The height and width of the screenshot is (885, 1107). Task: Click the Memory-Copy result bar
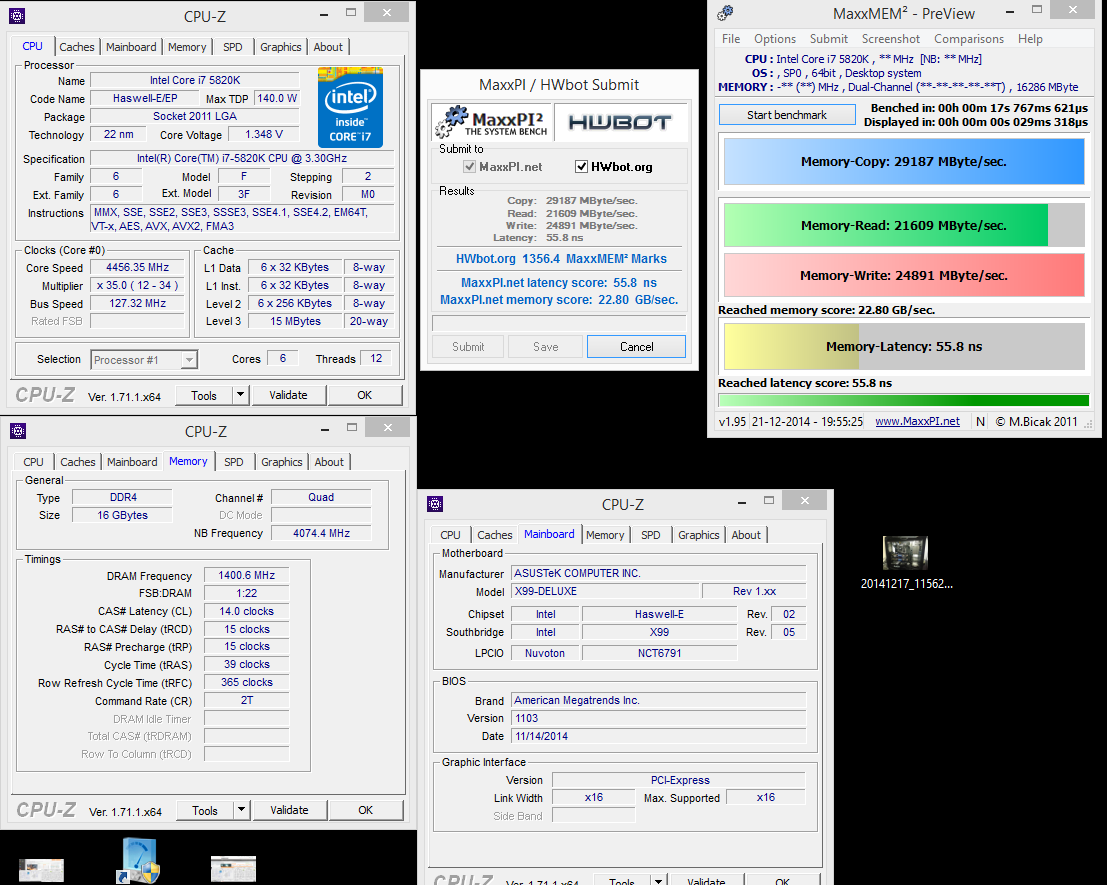tap(904, 162)
